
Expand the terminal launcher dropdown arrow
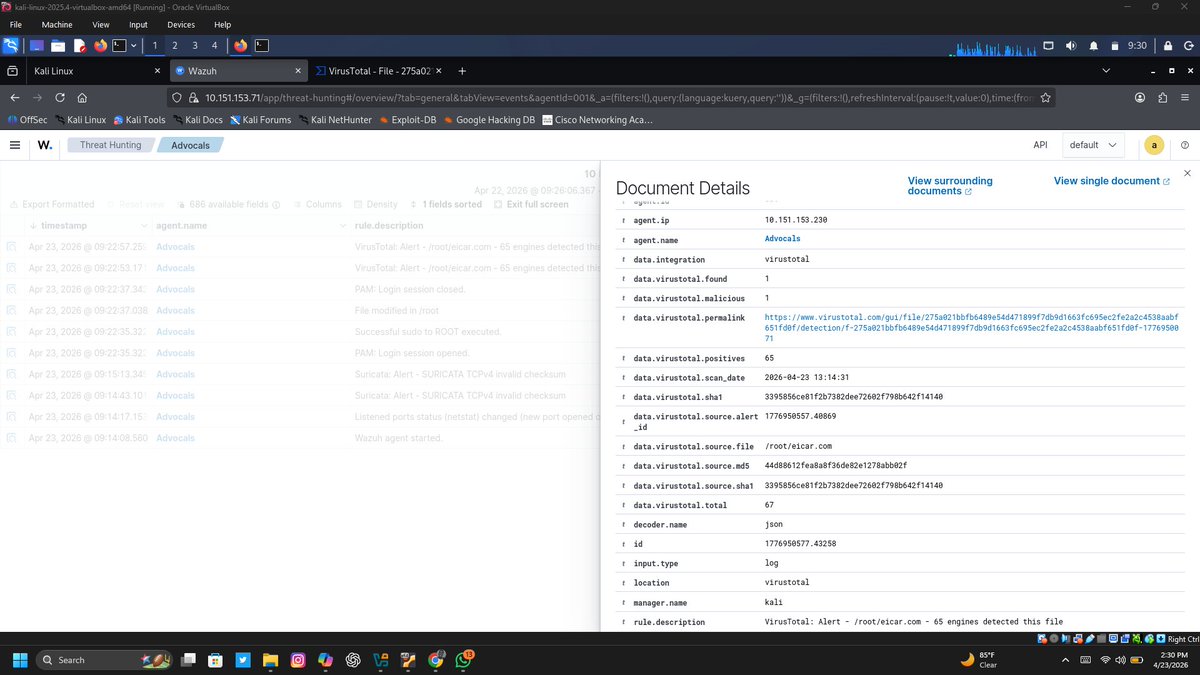(x=133, y=45)
